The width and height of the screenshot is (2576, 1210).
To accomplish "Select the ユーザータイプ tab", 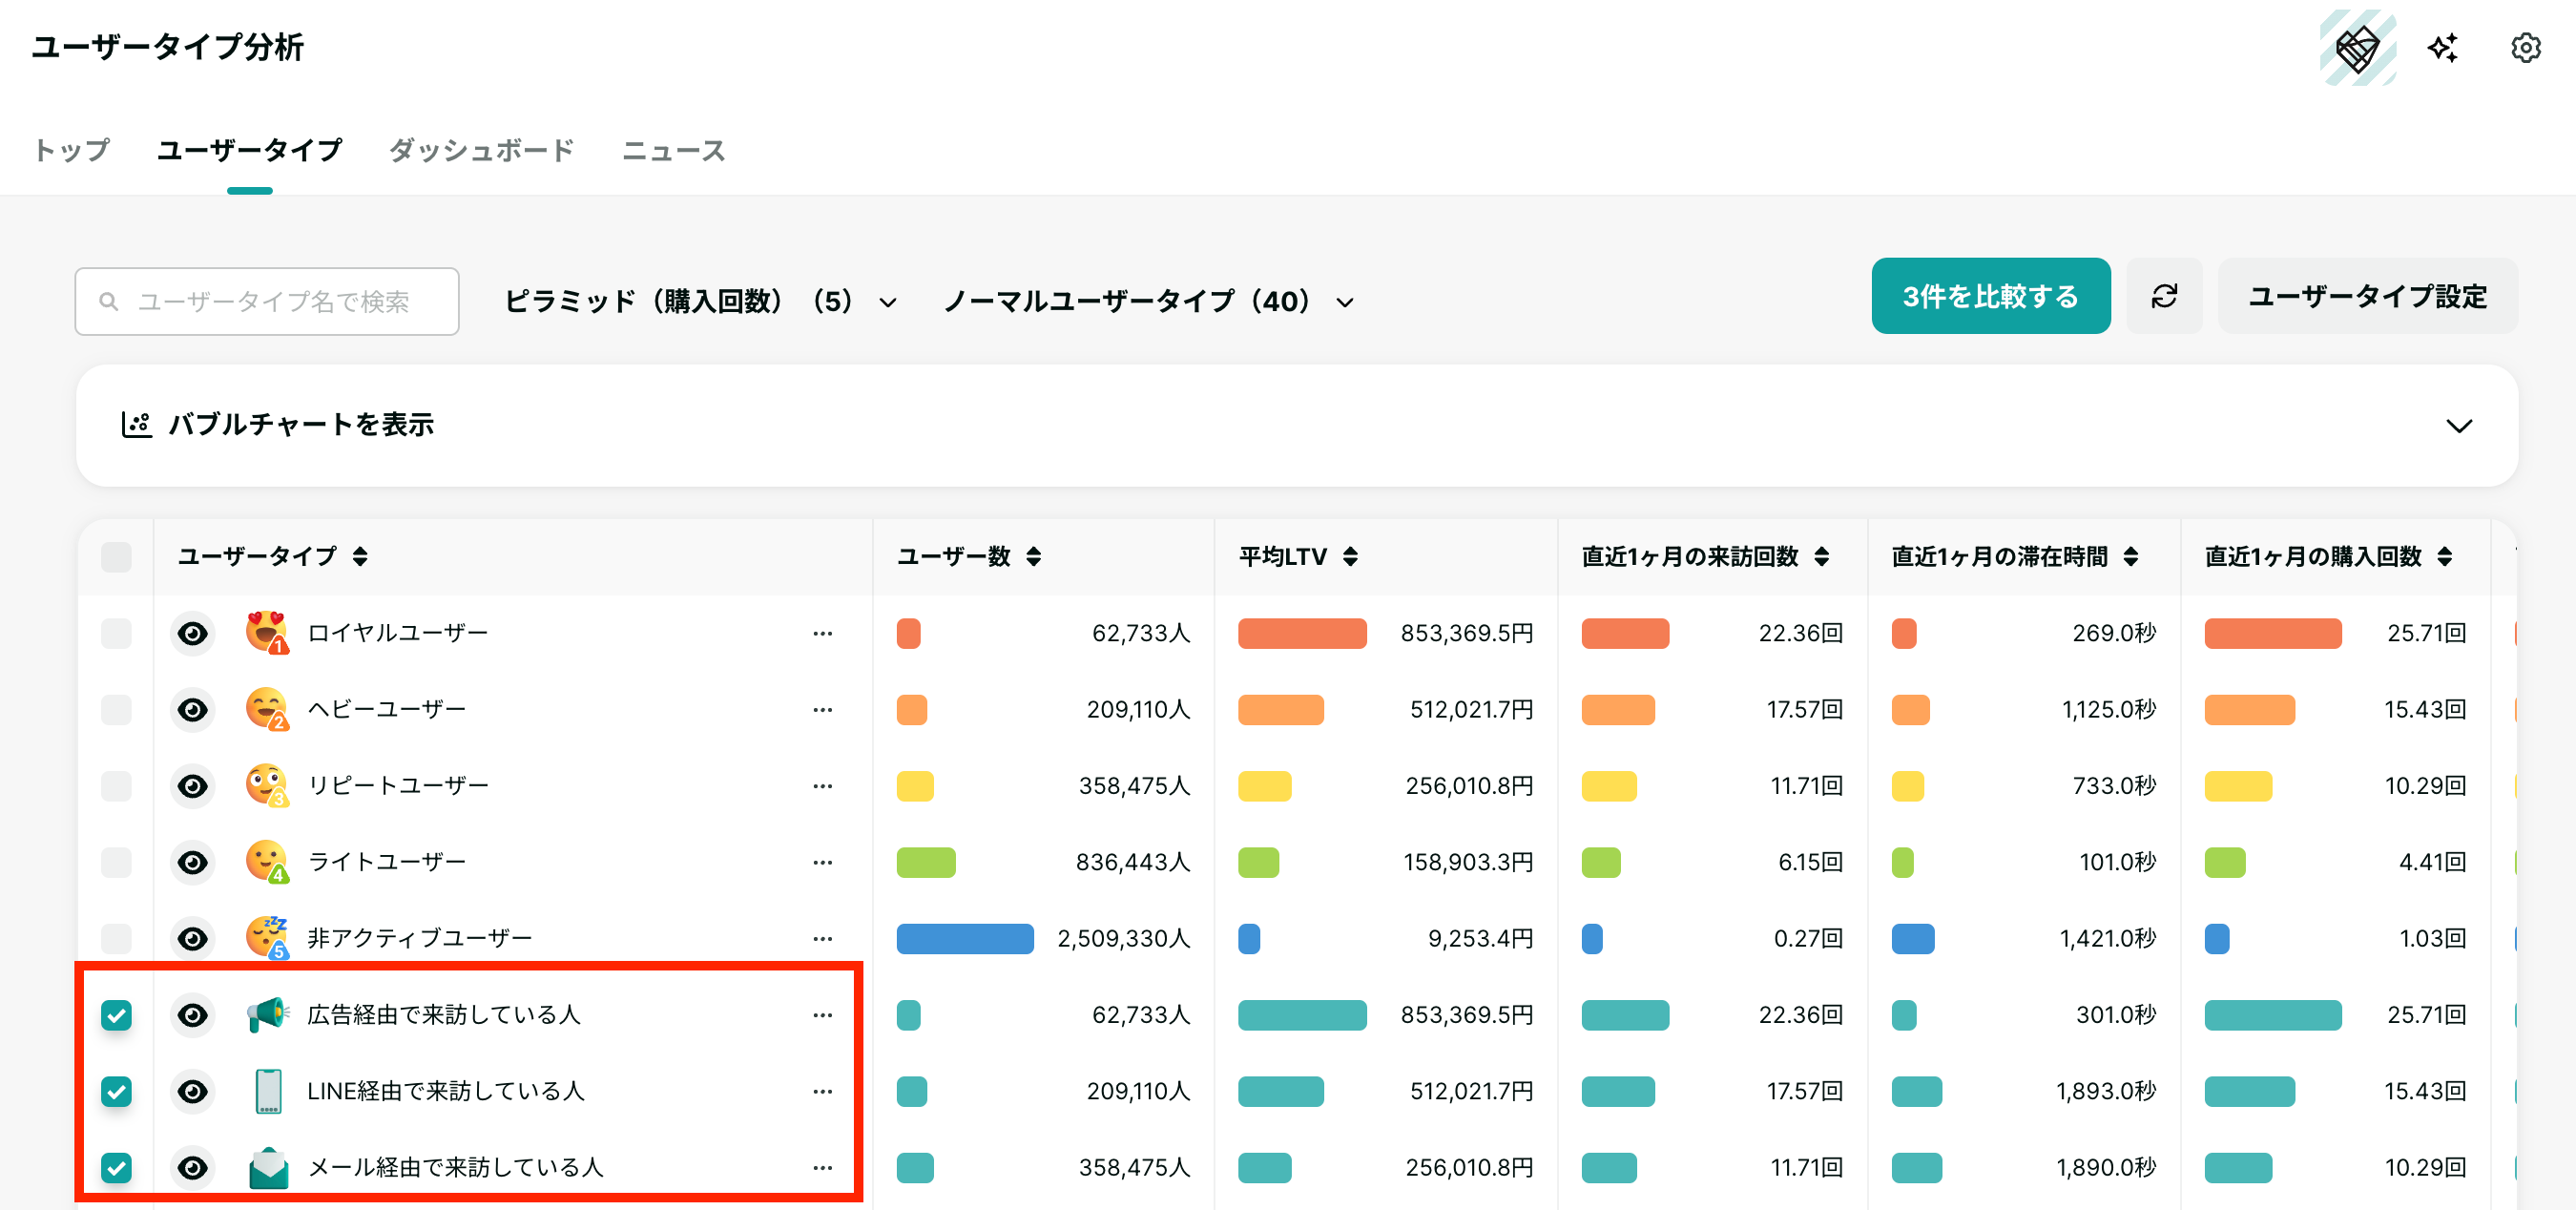I will [249, 150].
